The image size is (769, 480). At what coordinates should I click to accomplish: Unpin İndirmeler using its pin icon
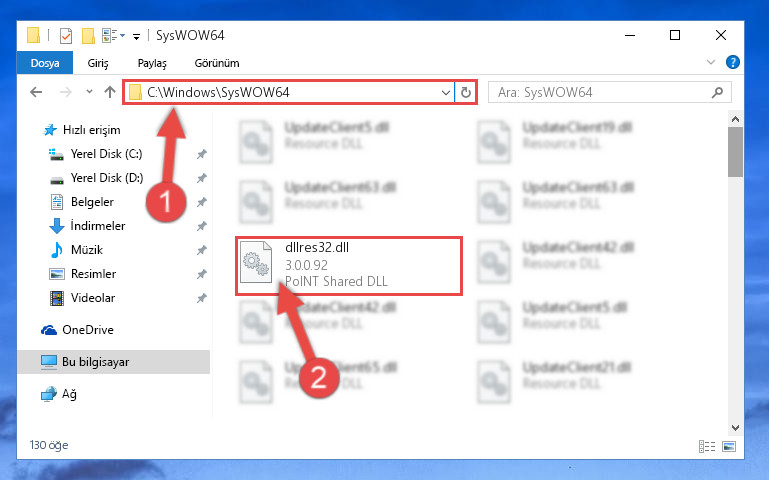point(202,226)
